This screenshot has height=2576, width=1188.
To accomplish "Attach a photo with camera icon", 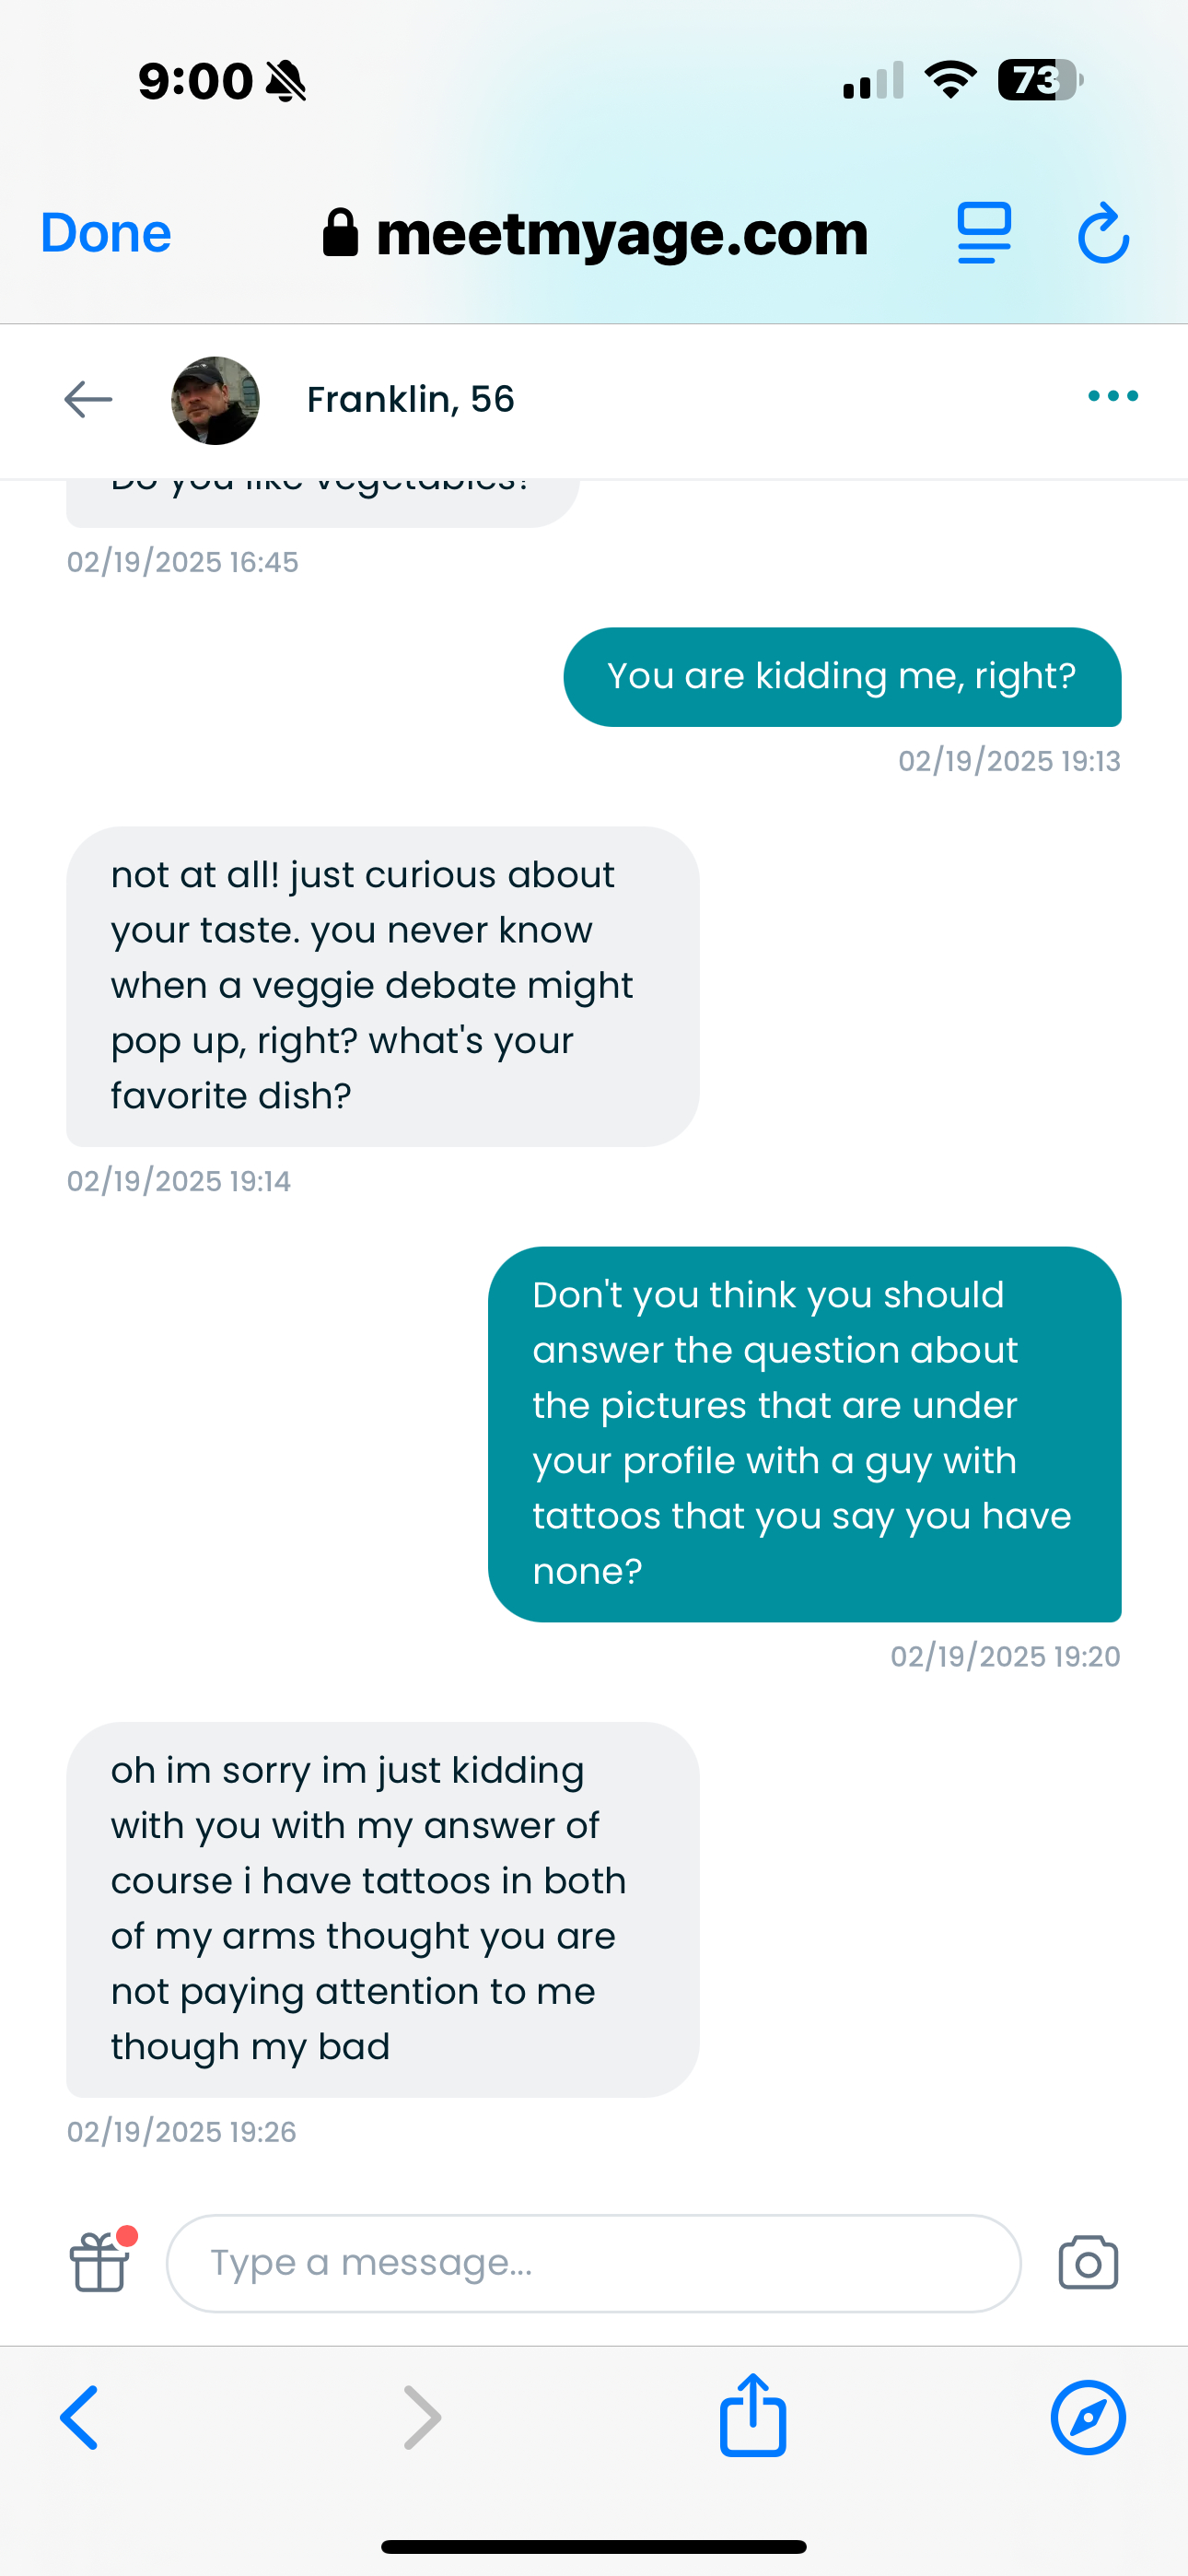I will (x=1088, y=2262).
